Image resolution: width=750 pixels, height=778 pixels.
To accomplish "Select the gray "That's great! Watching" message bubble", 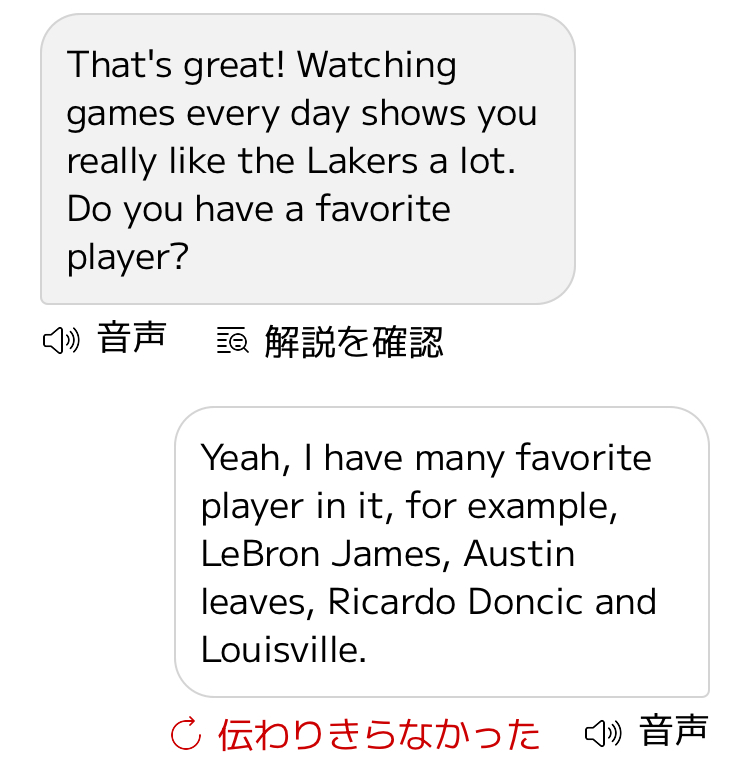I will pos(307,159).
